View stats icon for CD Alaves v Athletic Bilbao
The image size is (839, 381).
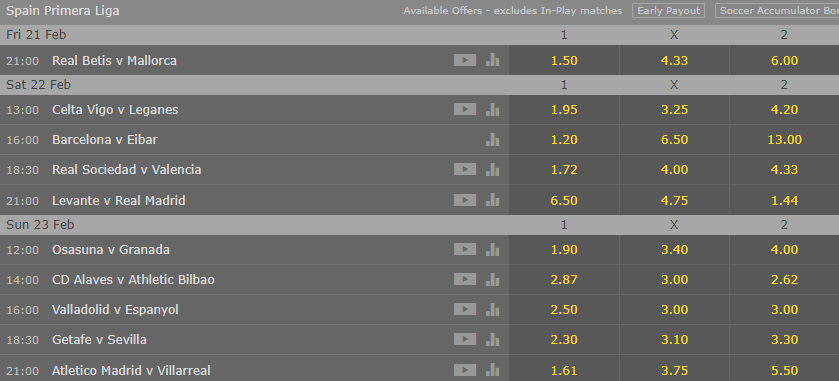(x=492, y=279)
